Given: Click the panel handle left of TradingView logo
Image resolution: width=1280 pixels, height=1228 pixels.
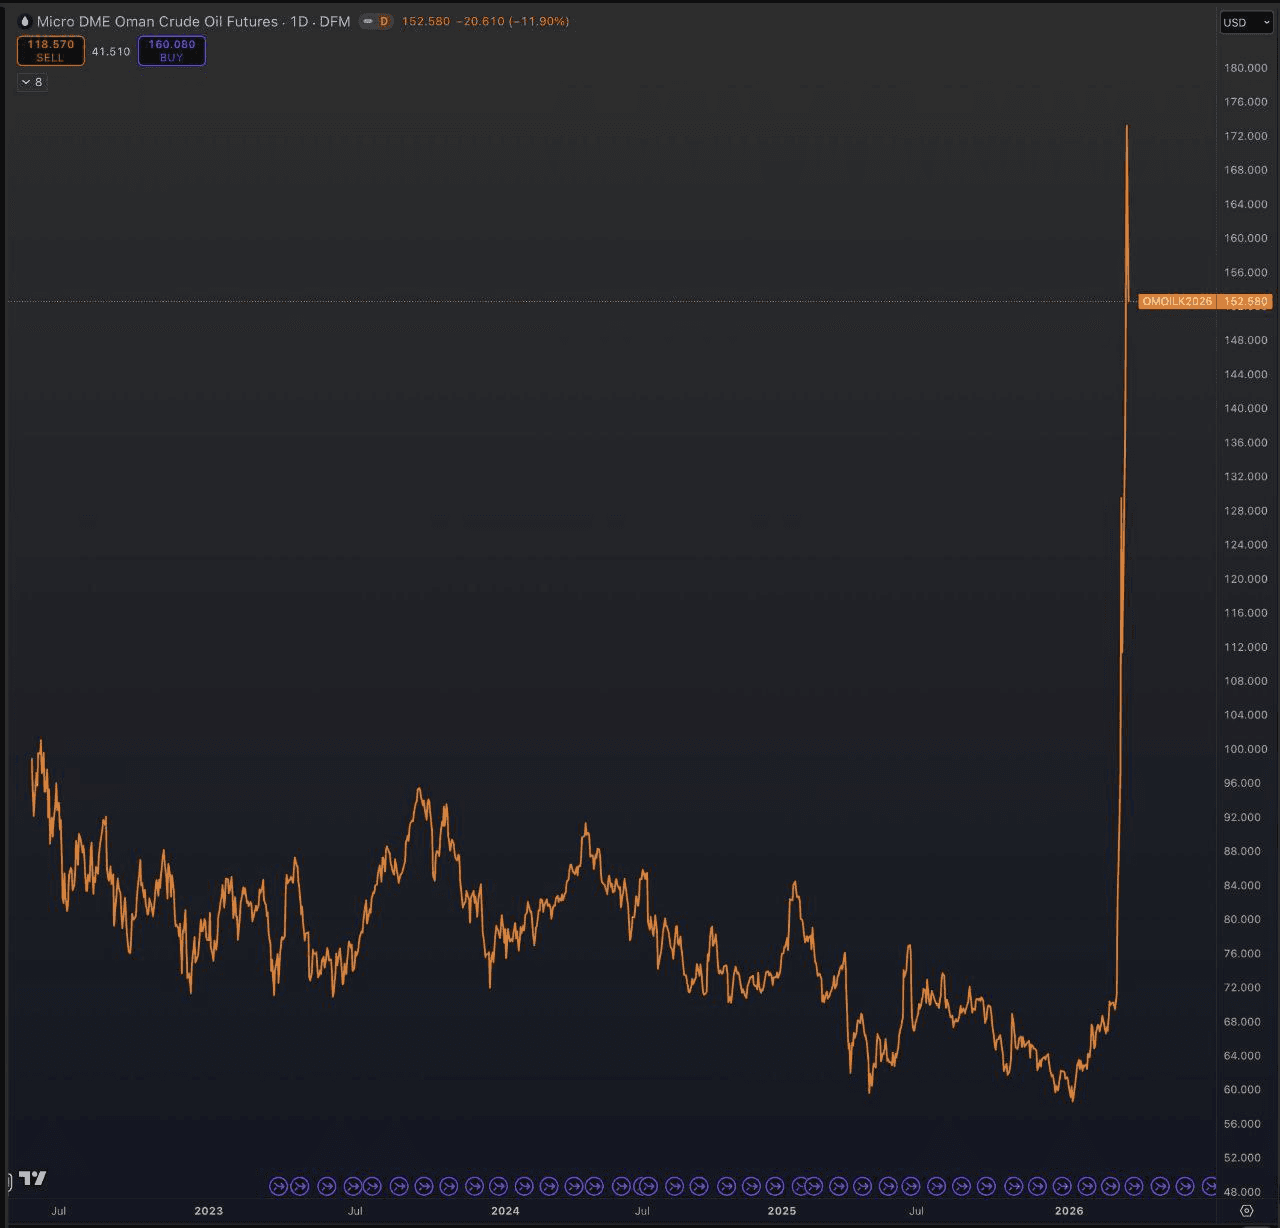Looking at the screenshot, I should click(x=9, y=1182).
